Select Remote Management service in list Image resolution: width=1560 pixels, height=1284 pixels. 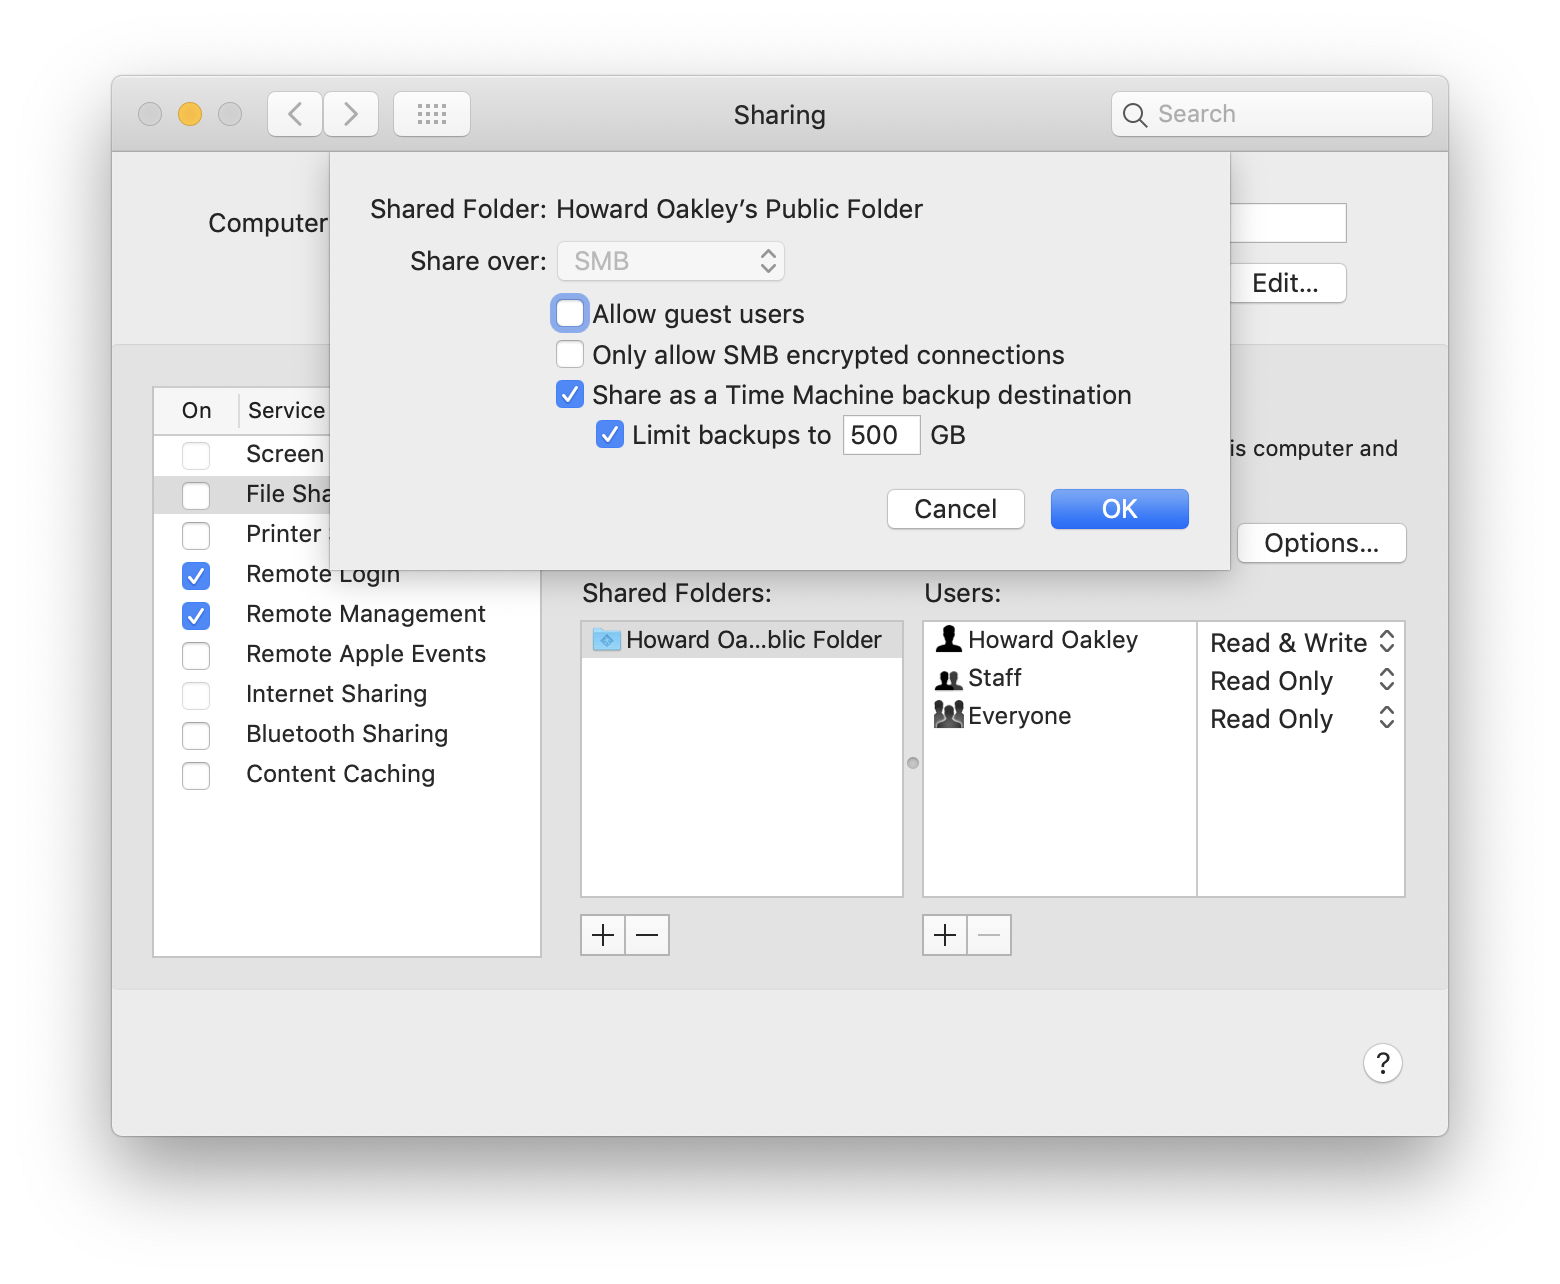pyautogui.click(x=365, y=614)
